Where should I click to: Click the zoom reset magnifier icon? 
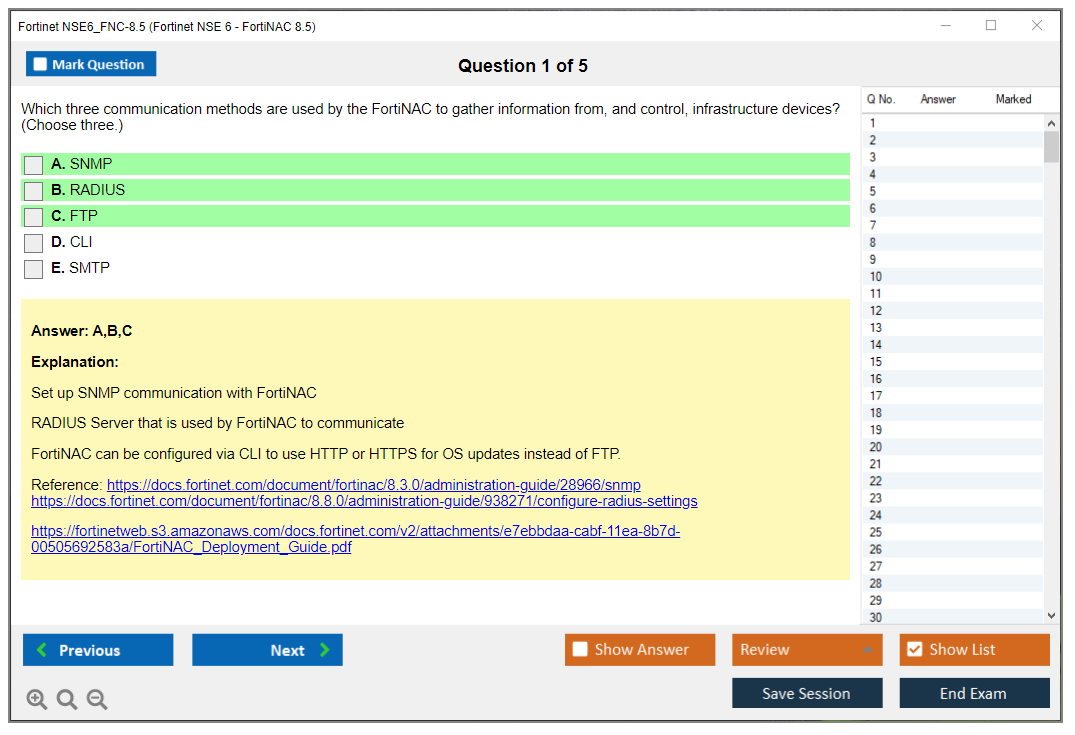coord(67,700)
